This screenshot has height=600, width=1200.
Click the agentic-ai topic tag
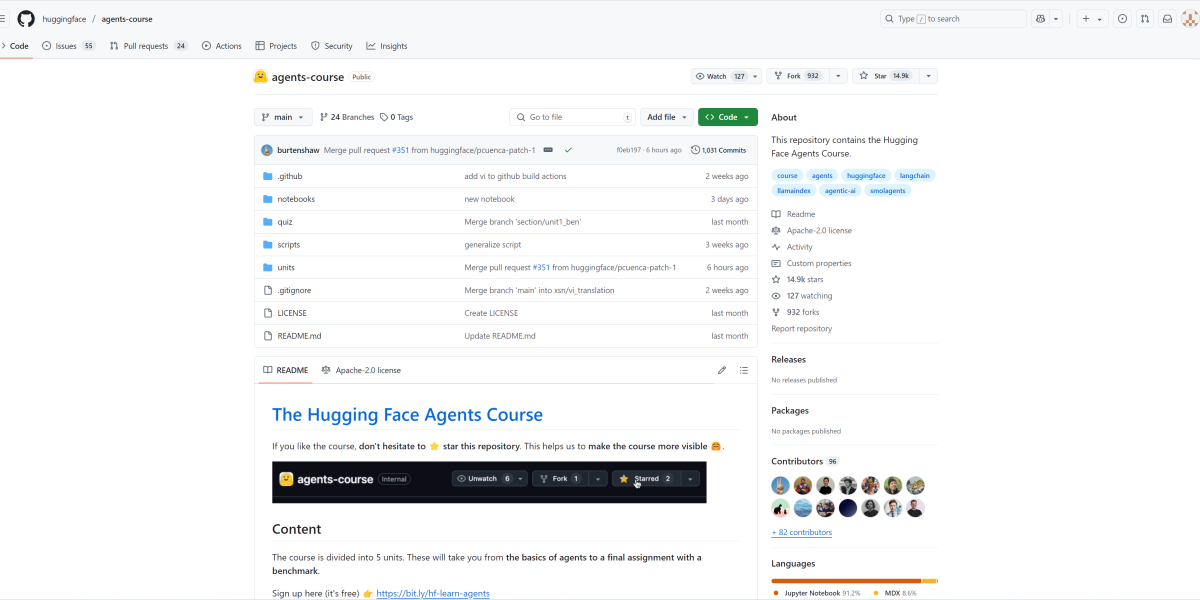click(840, 190)
